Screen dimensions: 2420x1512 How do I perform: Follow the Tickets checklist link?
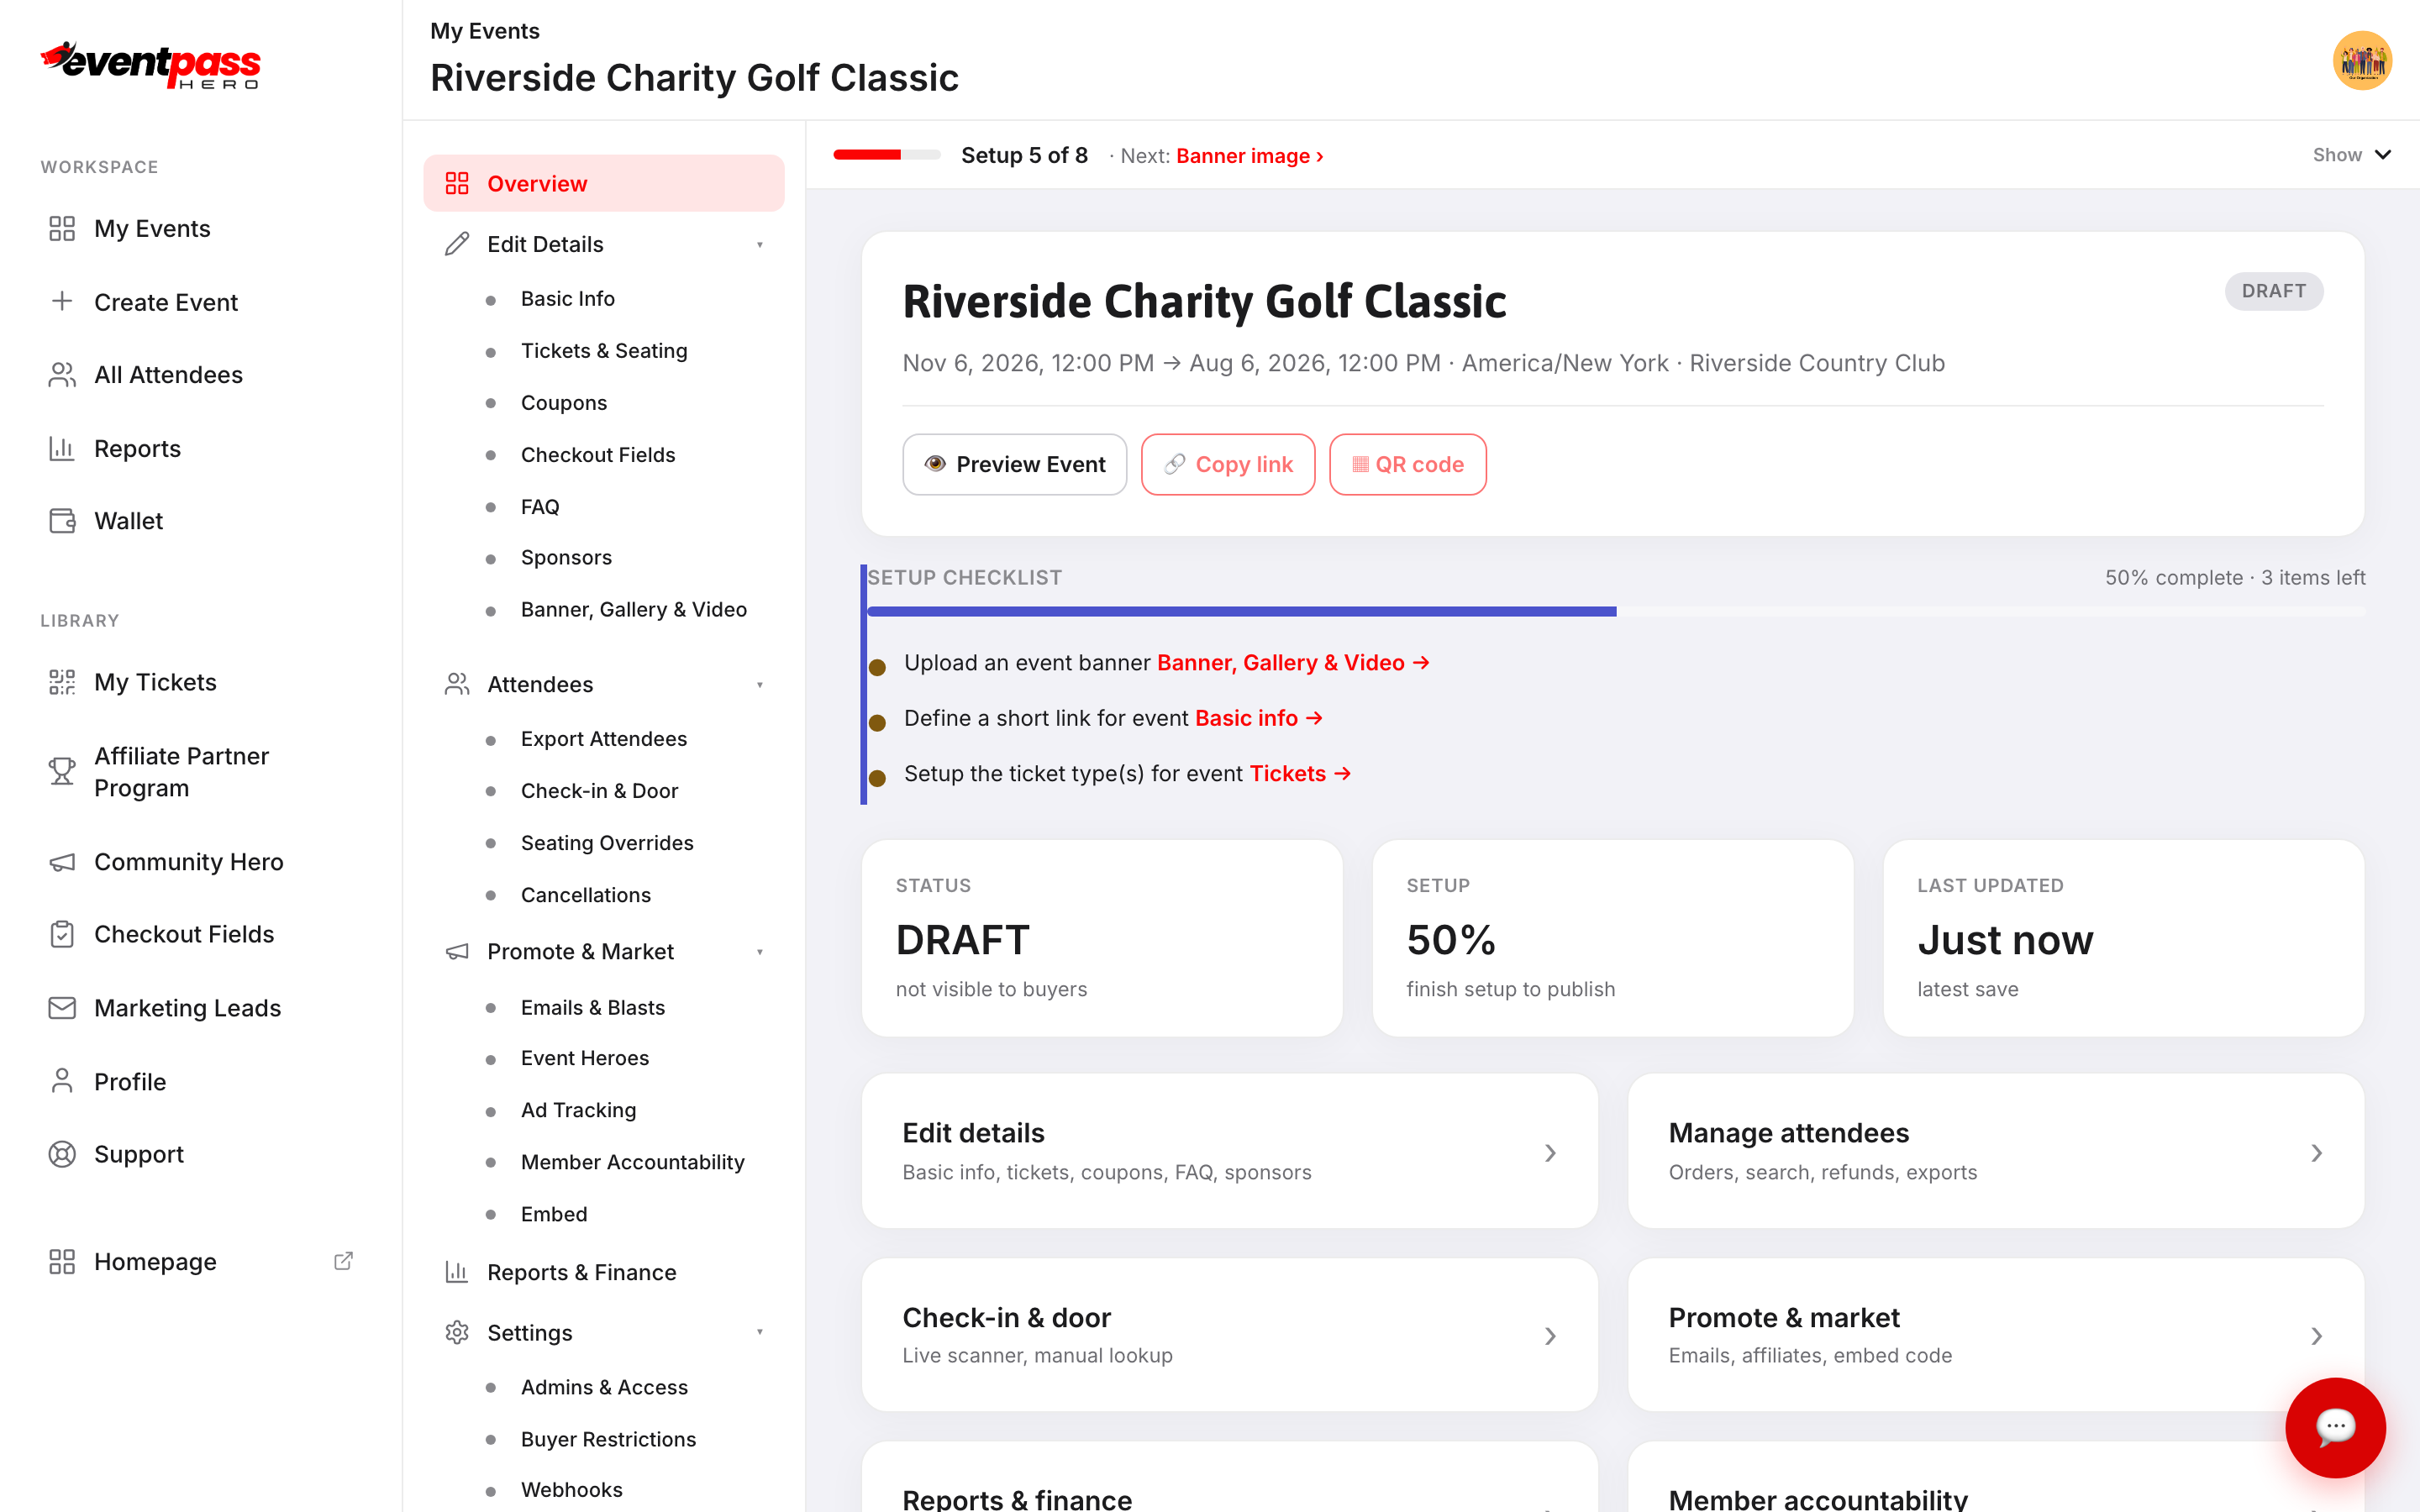tap(1300, 774)
